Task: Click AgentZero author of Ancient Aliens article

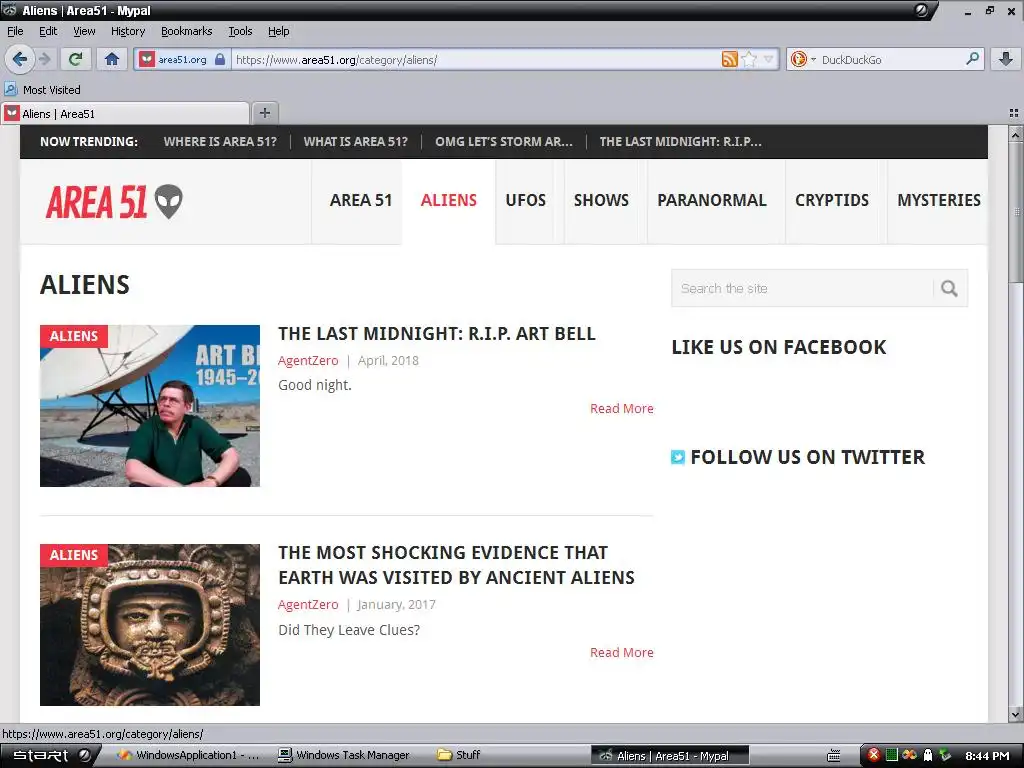Action: click(x=308, y=605)
